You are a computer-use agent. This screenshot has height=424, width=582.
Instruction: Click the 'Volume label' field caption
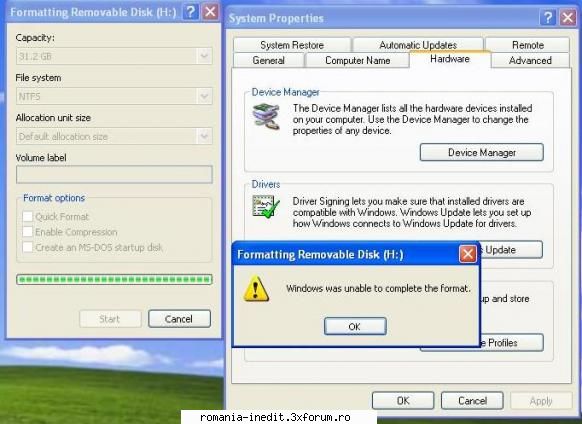(41, 157)
